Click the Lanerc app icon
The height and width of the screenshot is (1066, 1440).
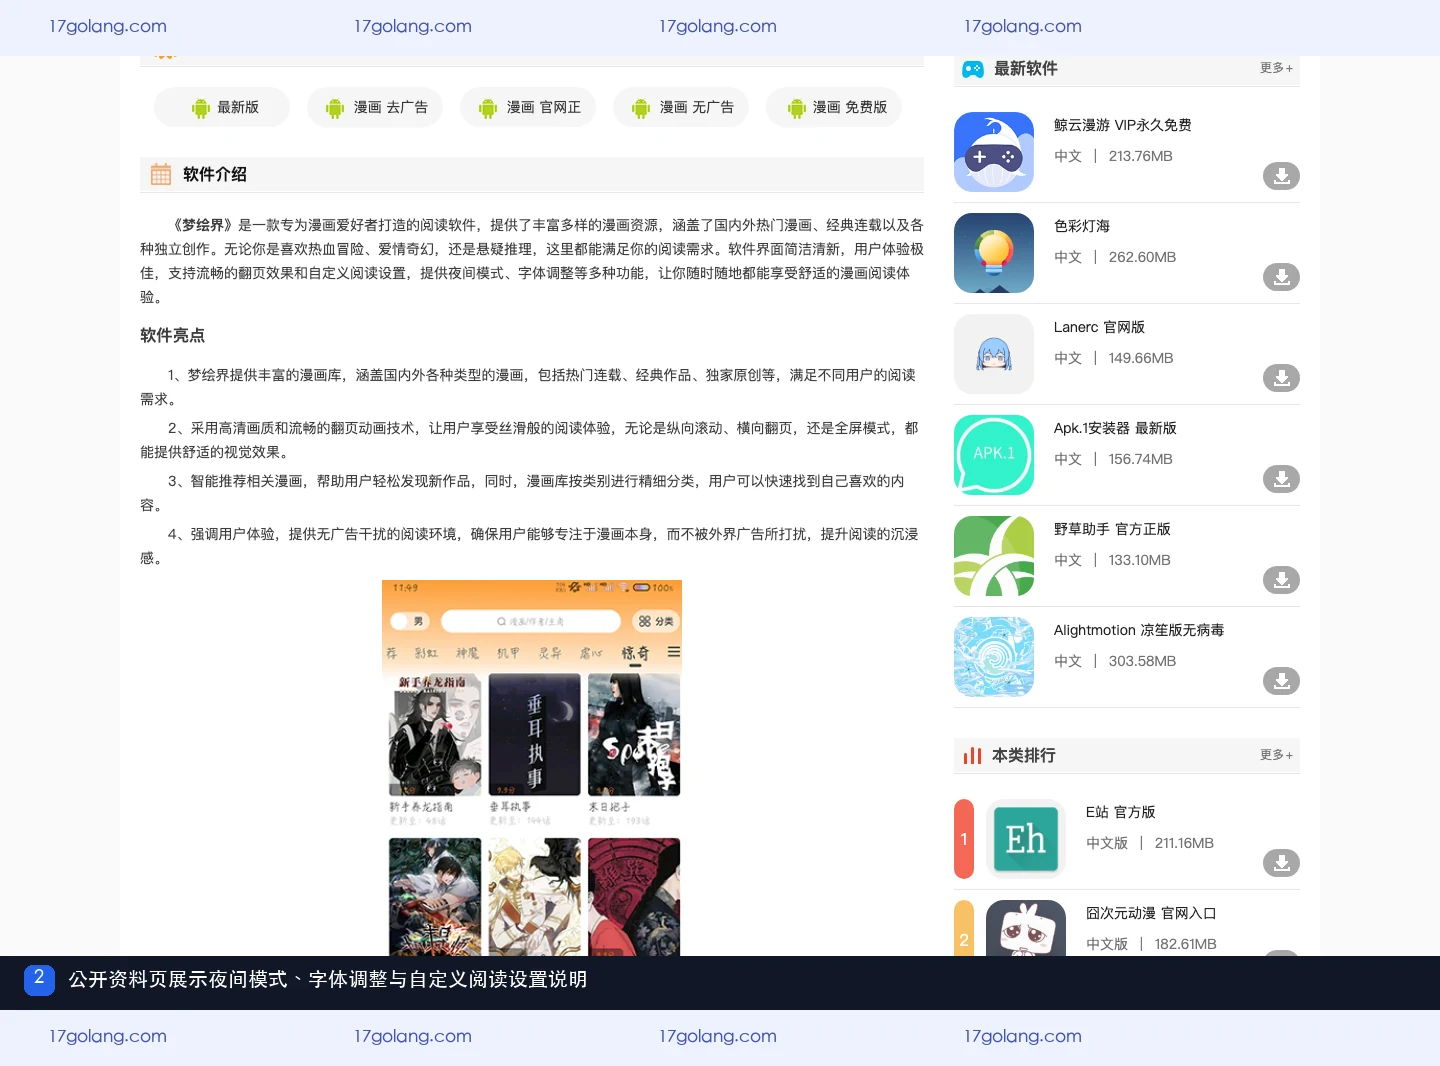(994, 354)
